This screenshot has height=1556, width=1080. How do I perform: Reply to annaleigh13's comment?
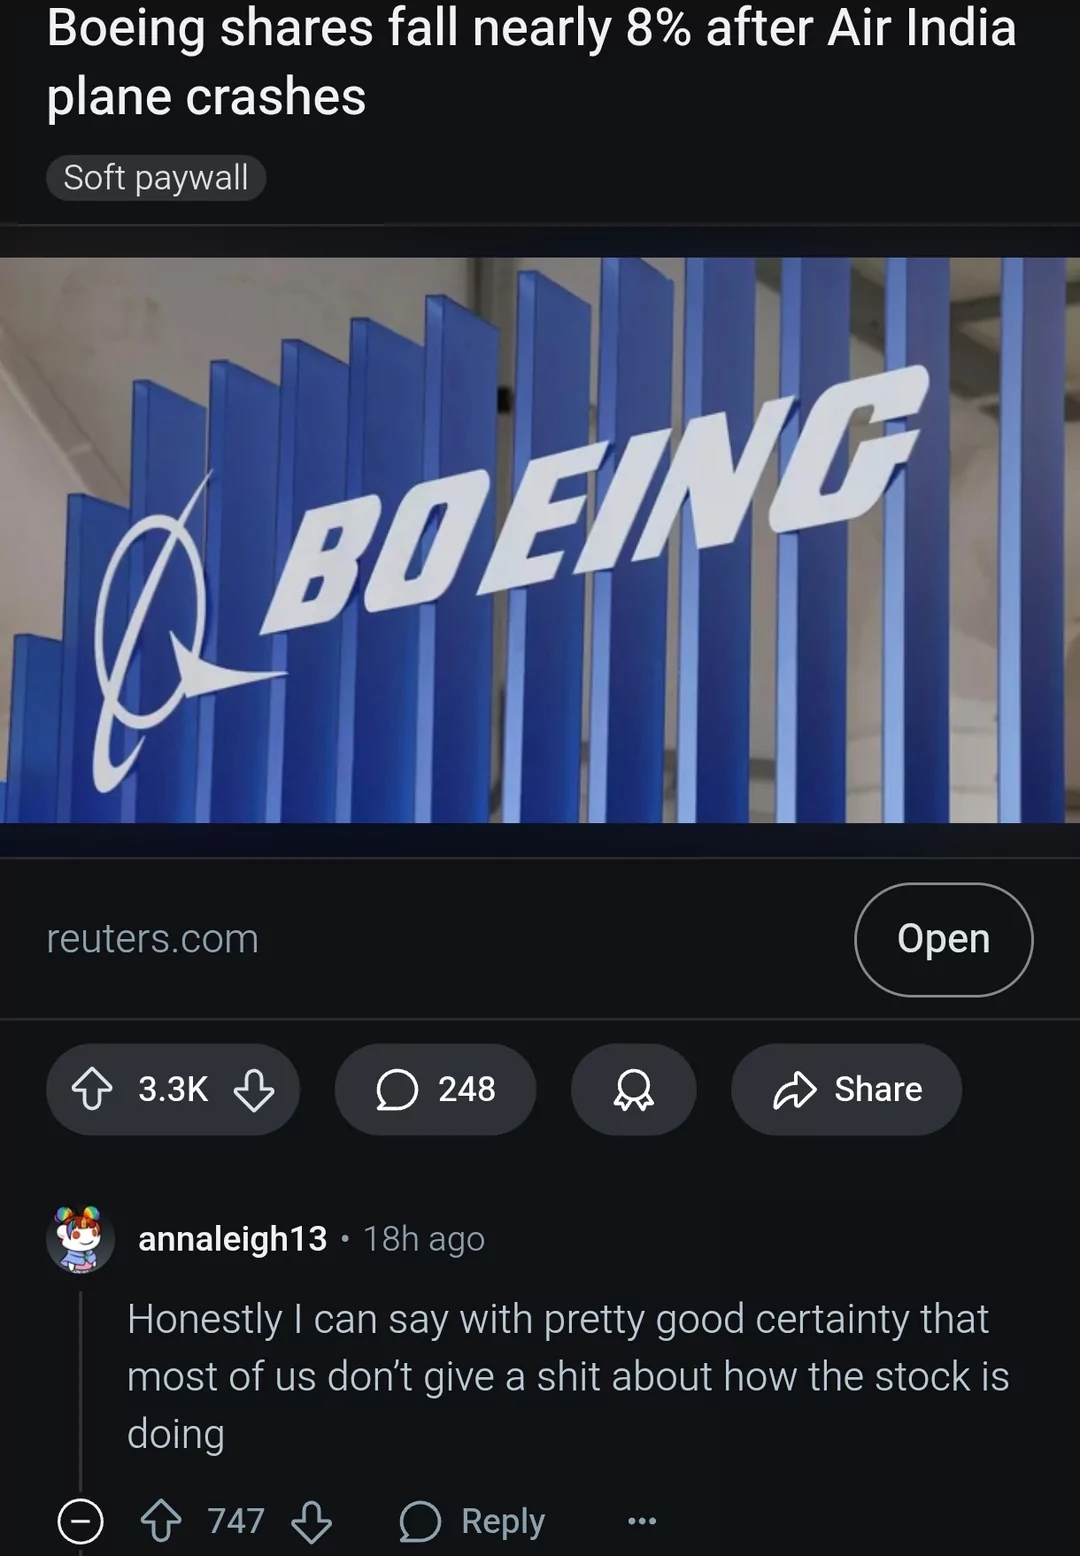pos(472,1521)
